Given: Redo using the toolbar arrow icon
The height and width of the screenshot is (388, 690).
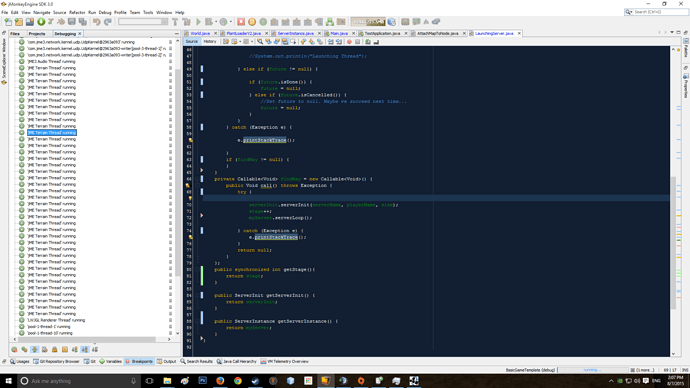Looking at the screenshot, I should pos(107,22).
